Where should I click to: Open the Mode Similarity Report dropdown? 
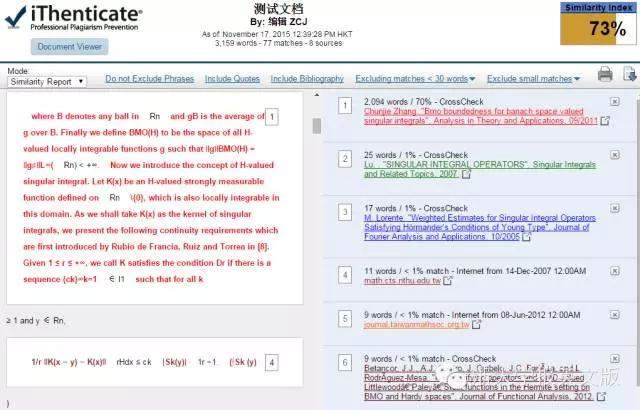47,82
